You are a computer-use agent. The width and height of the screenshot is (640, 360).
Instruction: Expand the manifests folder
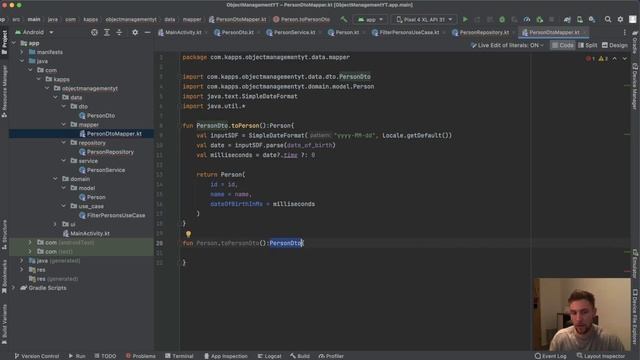pos(22,52)
